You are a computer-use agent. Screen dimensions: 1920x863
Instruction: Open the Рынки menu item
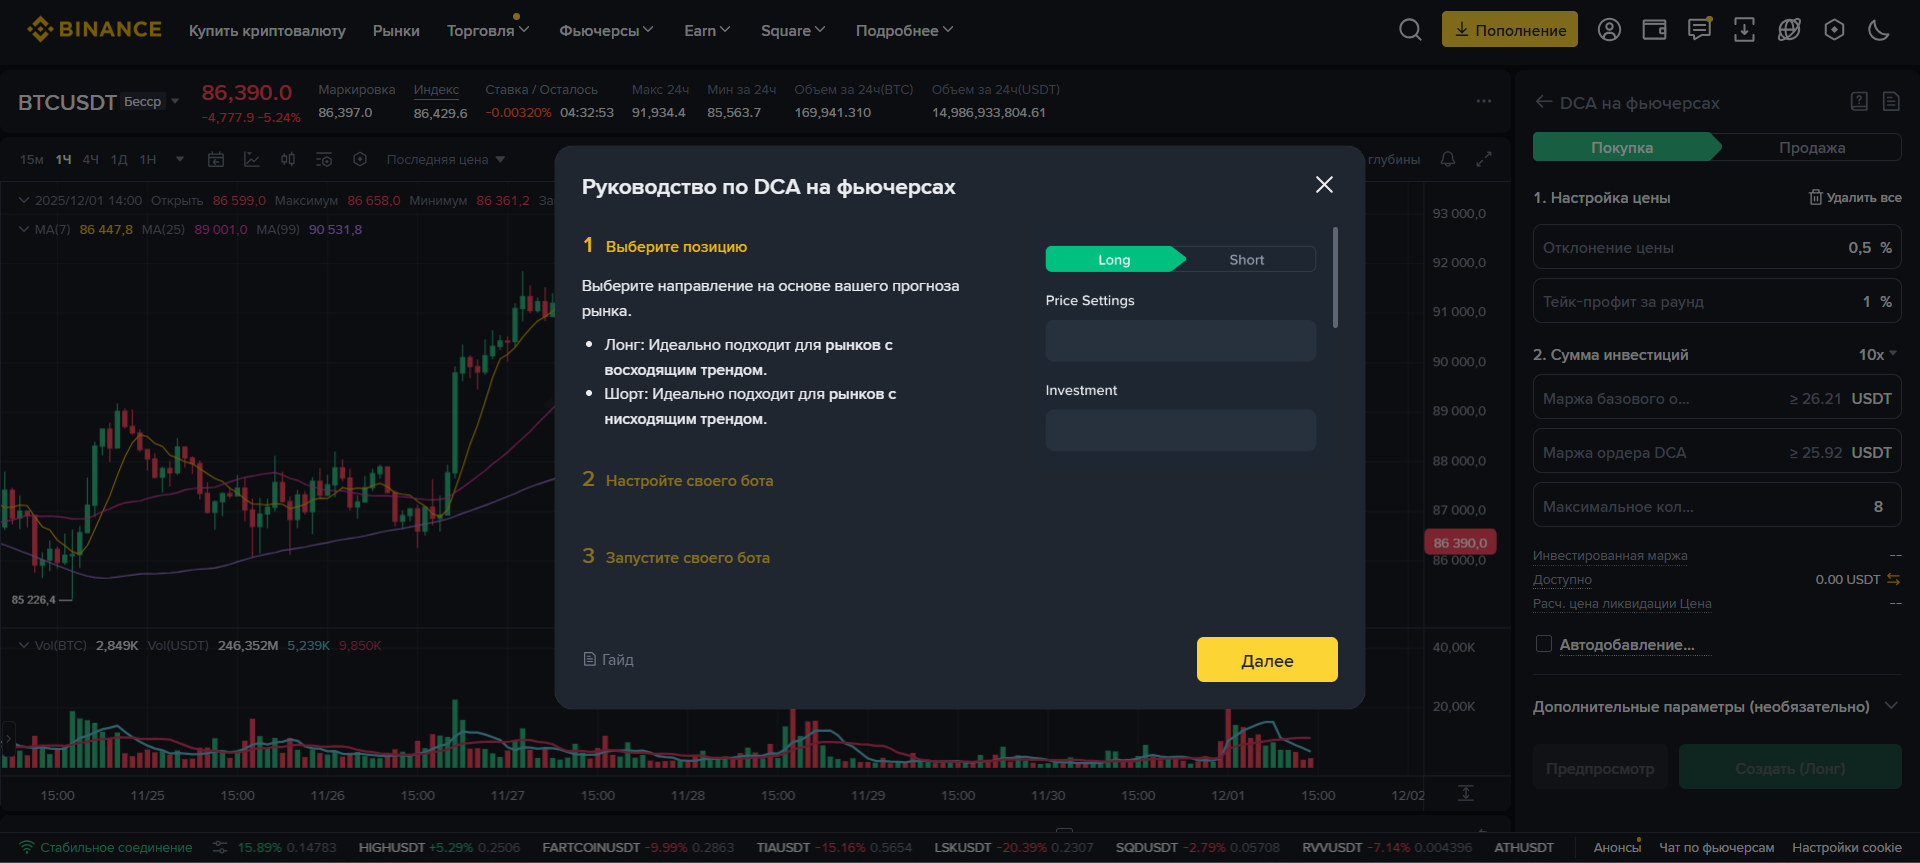click(x=396, y=31)
